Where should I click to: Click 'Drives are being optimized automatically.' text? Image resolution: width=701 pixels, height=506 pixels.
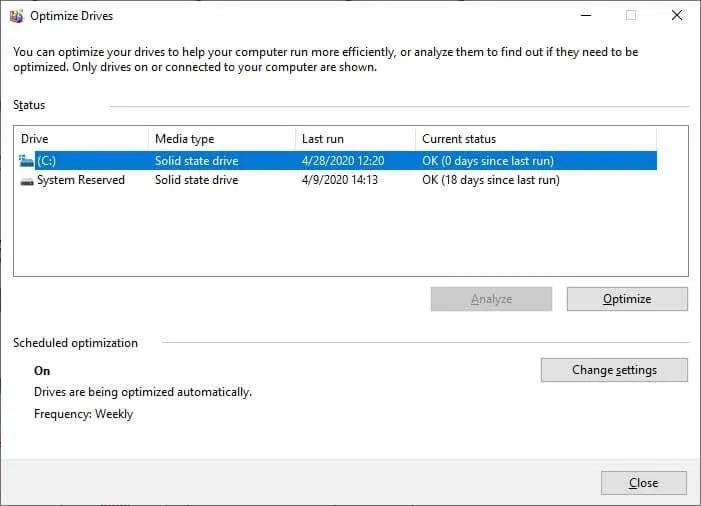(143, 392)
